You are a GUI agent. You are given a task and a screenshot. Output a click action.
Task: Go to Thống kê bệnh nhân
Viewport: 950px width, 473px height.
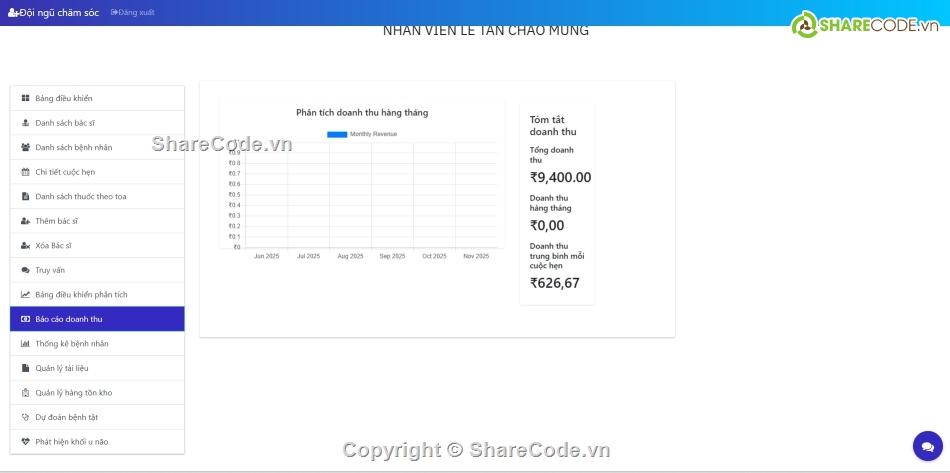click(72, 343)
